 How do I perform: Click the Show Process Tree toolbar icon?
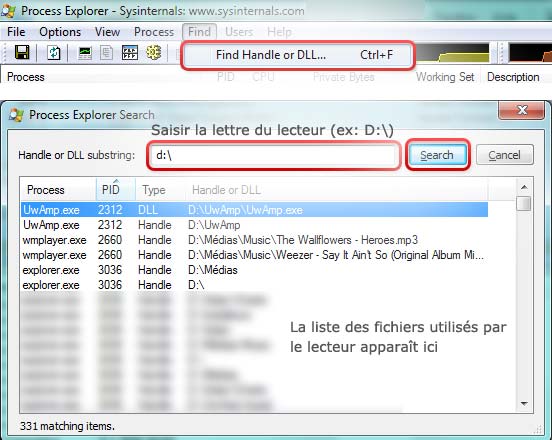pyautogui.click(x=106, y=53)
